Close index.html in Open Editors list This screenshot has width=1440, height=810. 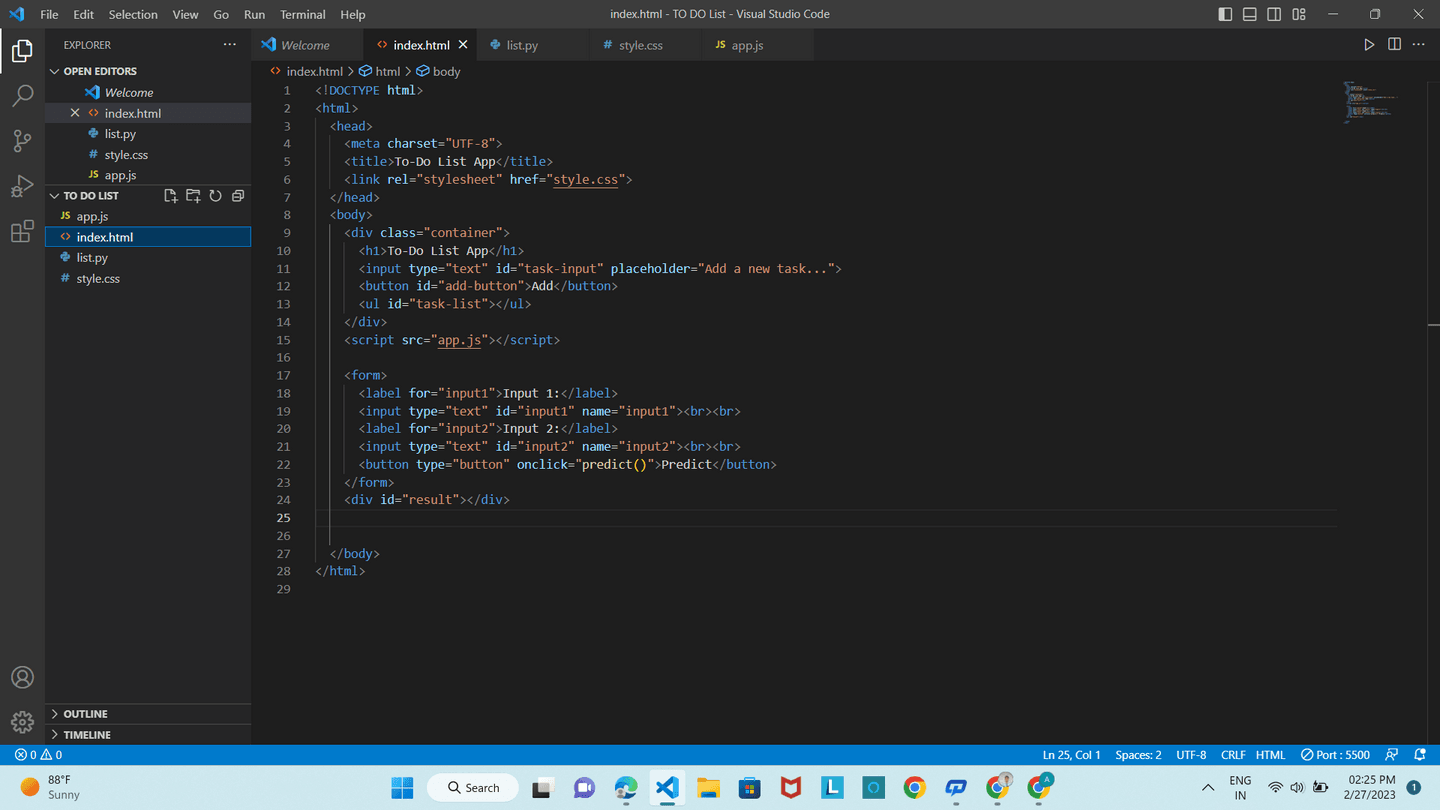point(75,113)
